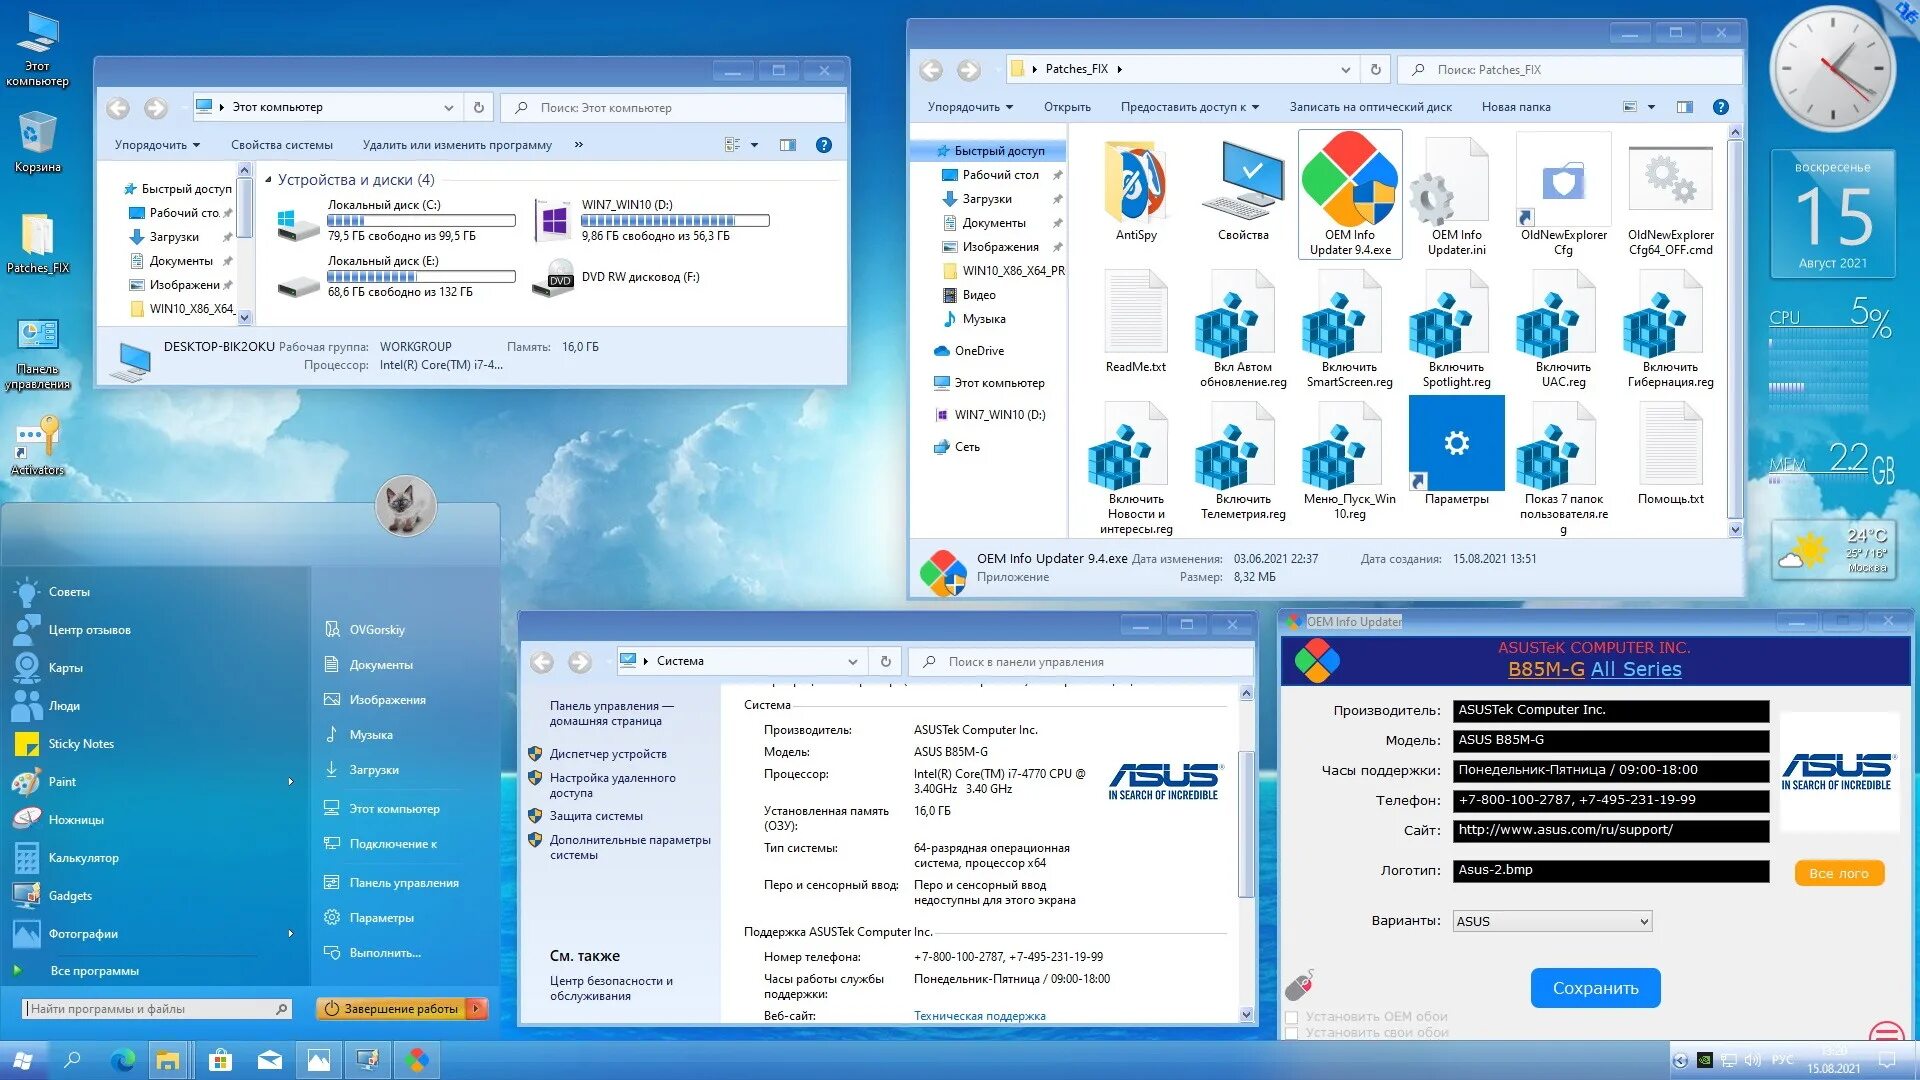Click the help question mark in Patches_FIX window
This screenshot has width=1920, height=1080.
tap(1720, 107)
